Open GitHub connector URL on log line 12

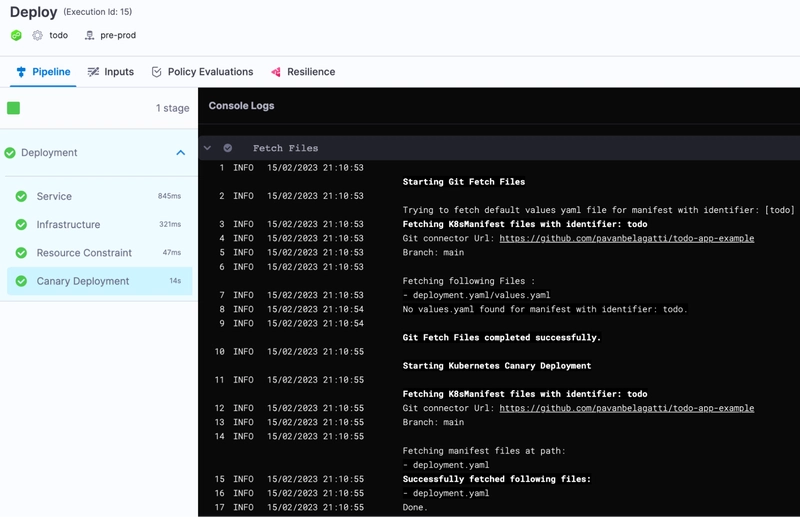pos(627,408)
